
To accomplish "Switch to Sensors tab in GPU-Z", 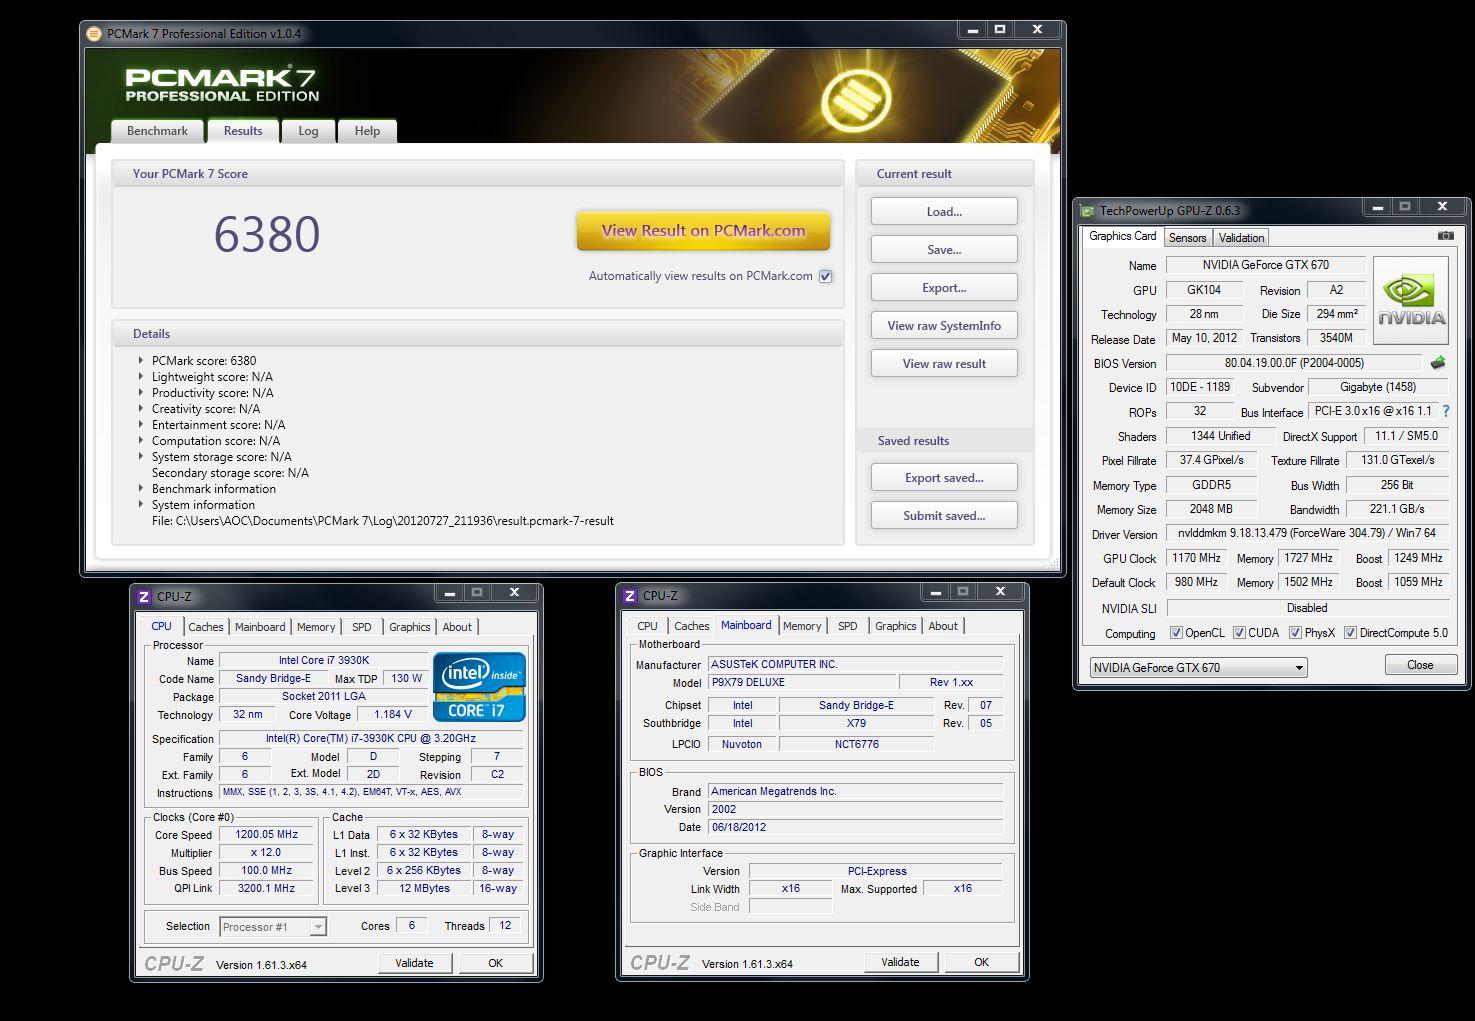I will (1187, 238).
